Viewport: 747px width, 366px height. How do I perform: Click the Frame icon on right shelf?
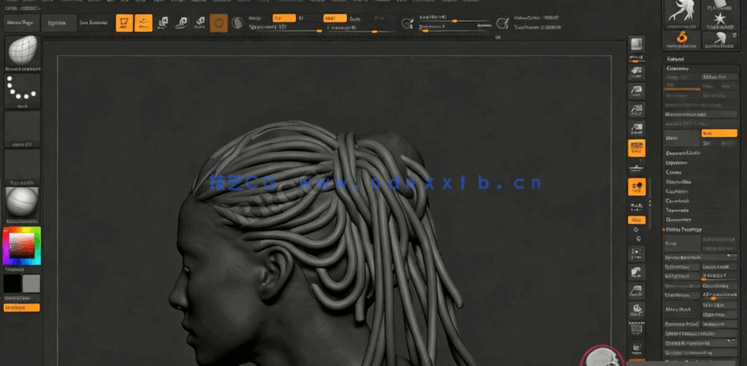636,254
